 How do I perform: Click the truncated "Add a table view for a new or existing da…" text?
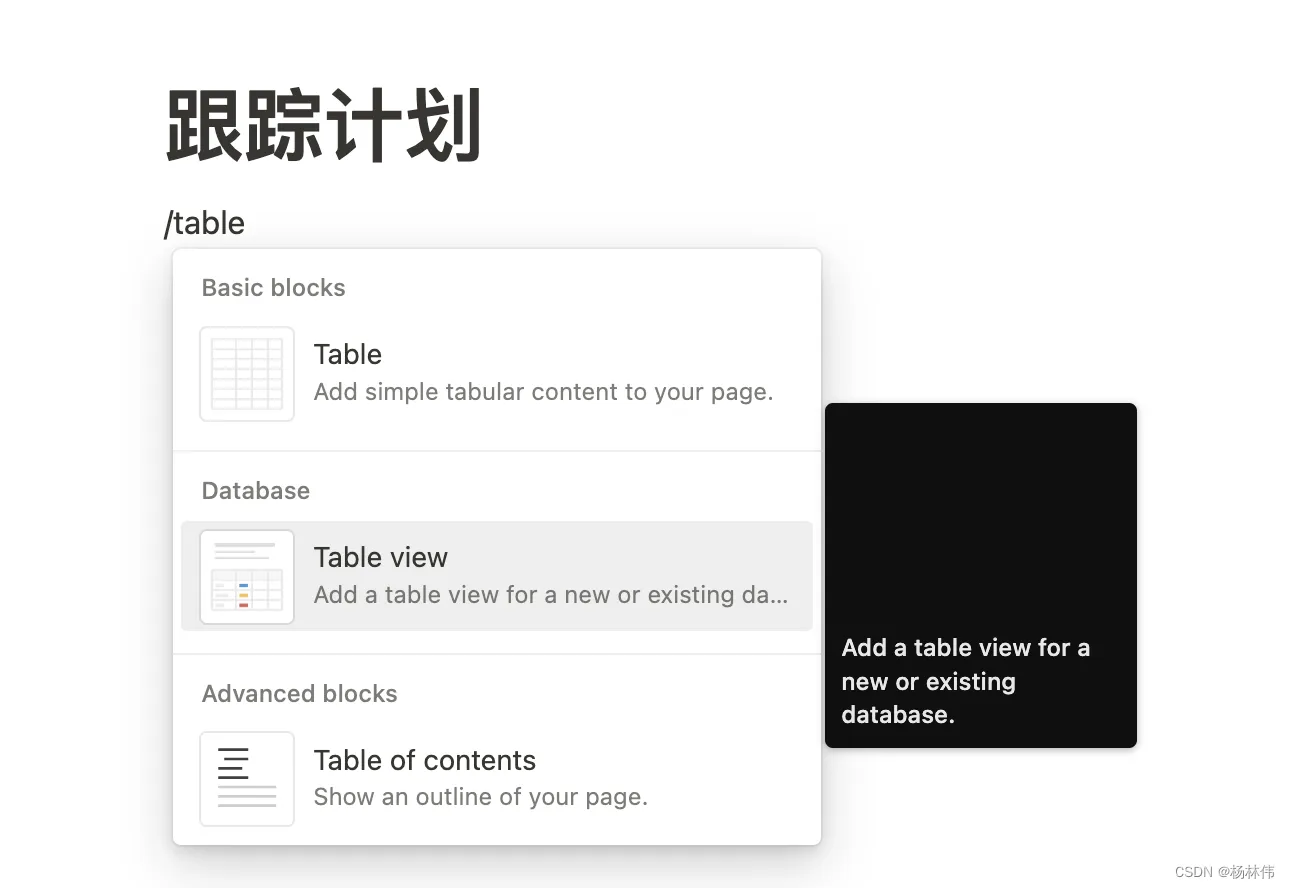[551, 595]
